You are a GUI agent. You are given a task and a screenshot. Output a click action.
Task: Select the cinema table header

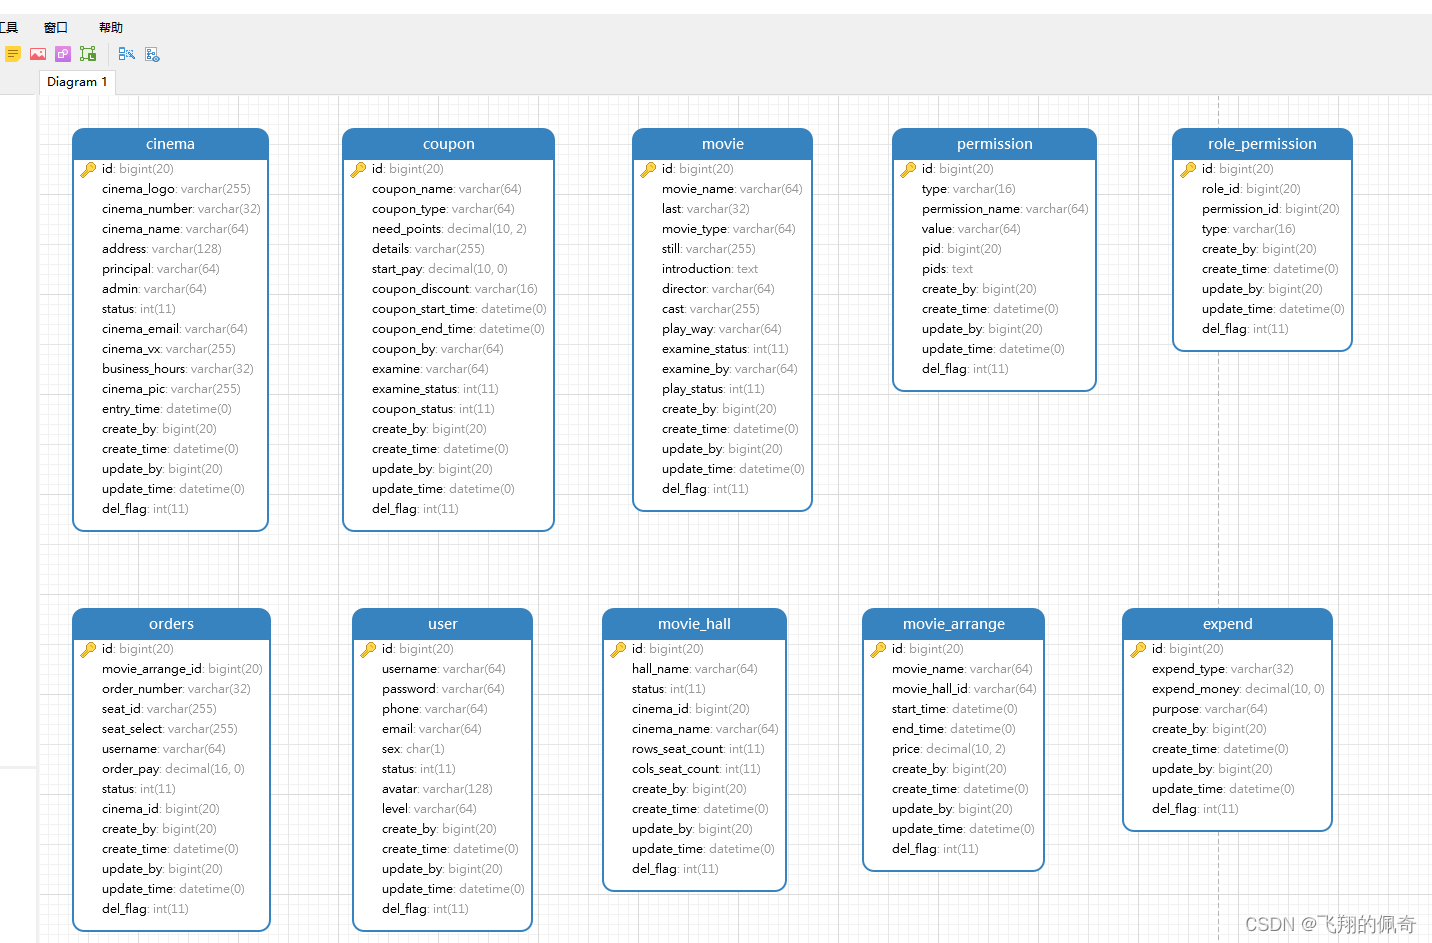tap(170, 144)
